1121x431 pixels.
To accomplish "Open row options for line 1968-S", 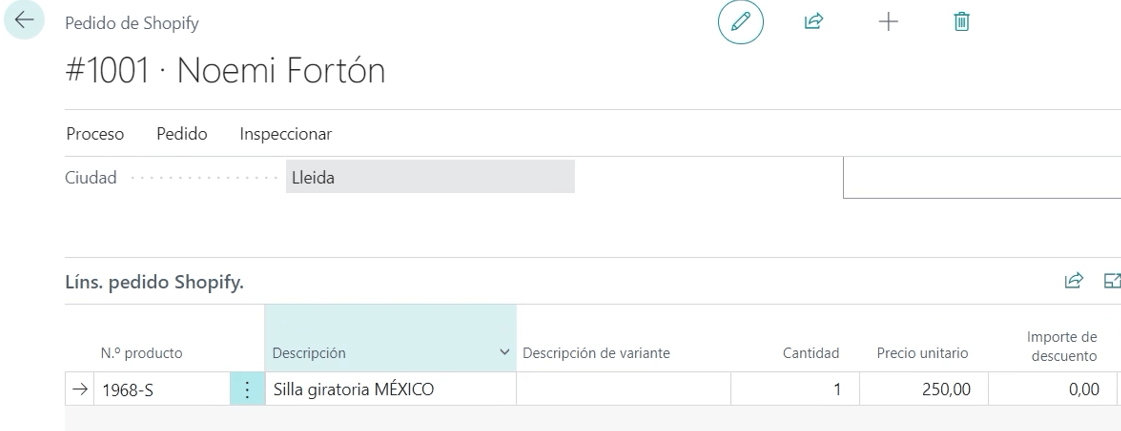I will pyautogui.click(x=247, y=389).
